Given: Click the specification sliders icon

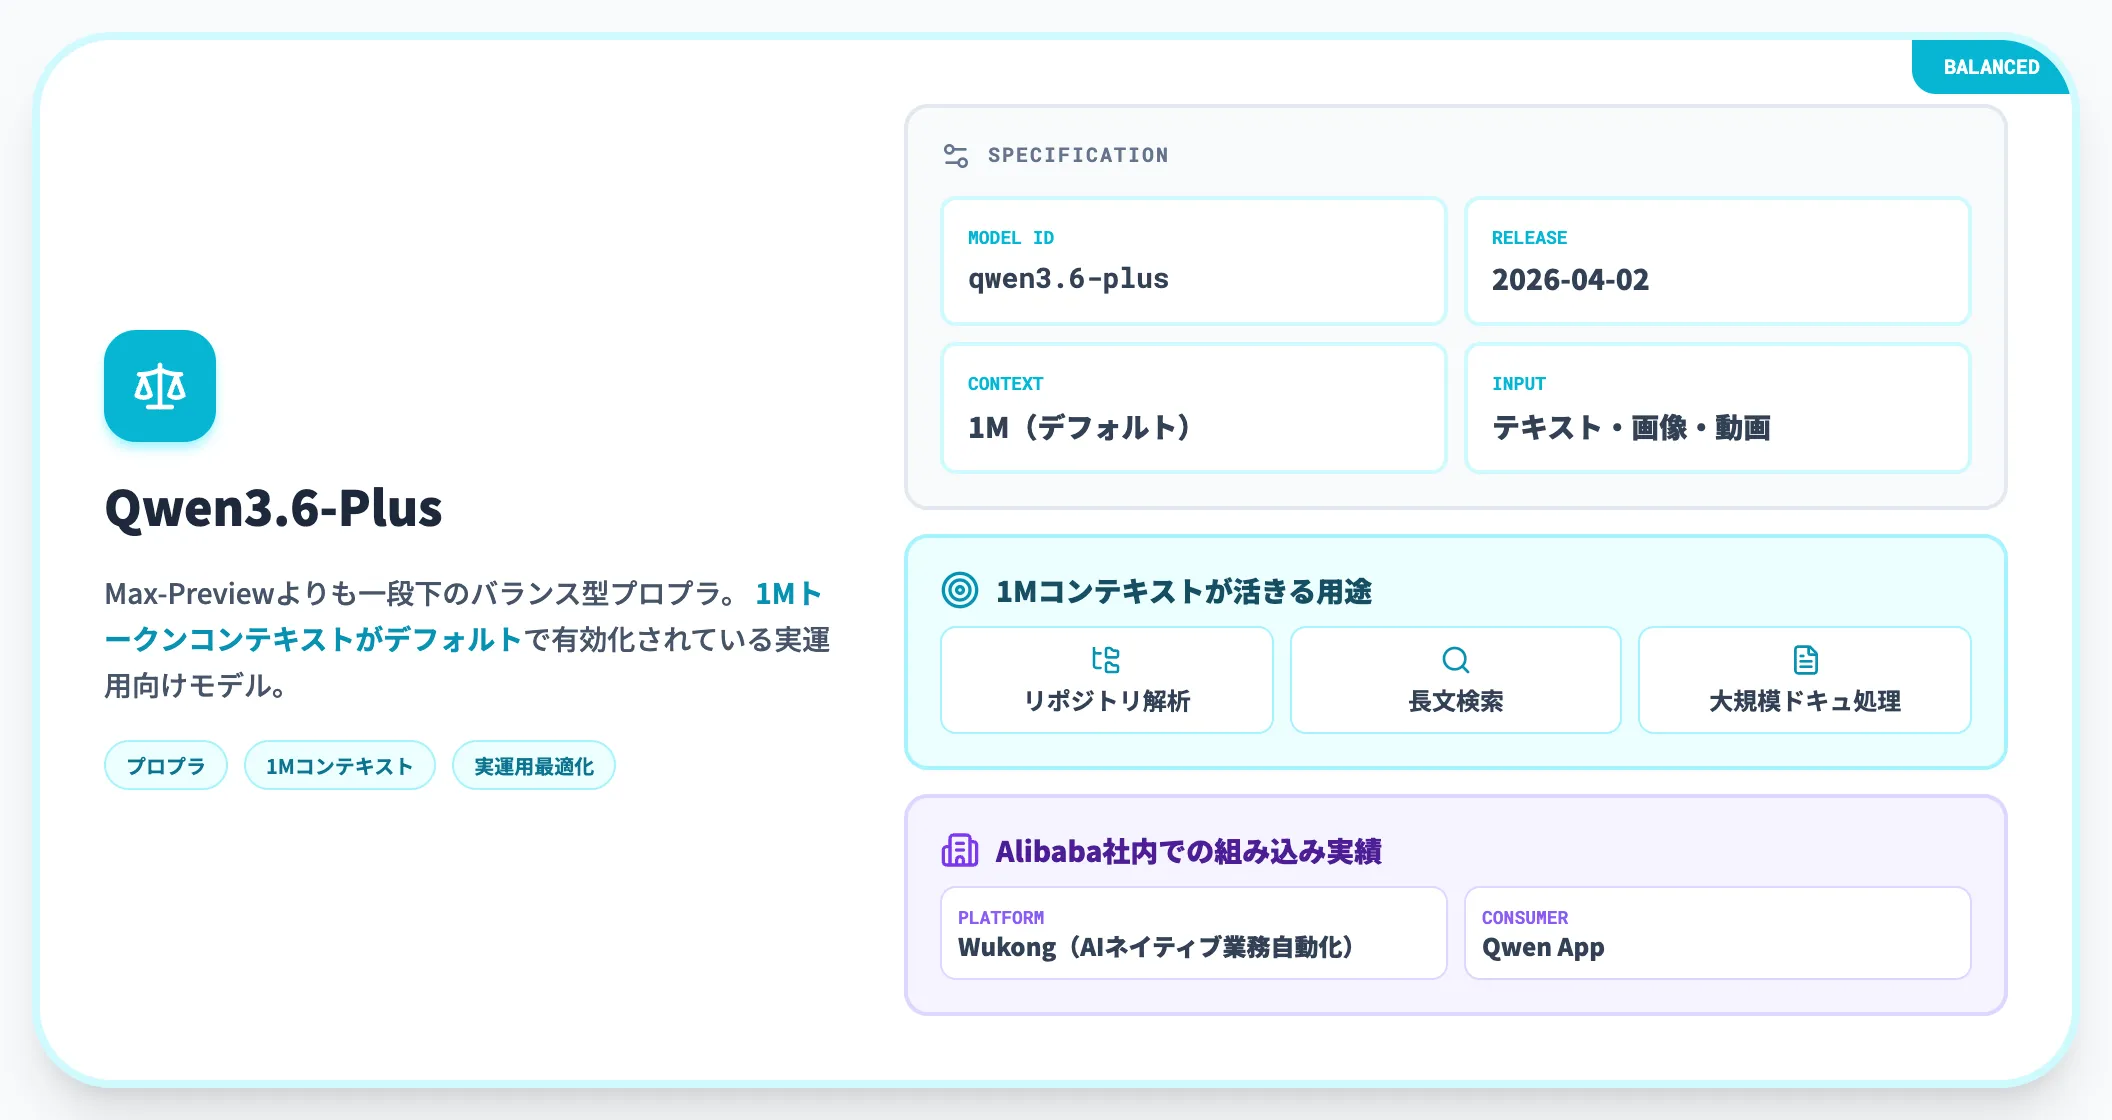Looking at the screenshot, I should point(956,156).
